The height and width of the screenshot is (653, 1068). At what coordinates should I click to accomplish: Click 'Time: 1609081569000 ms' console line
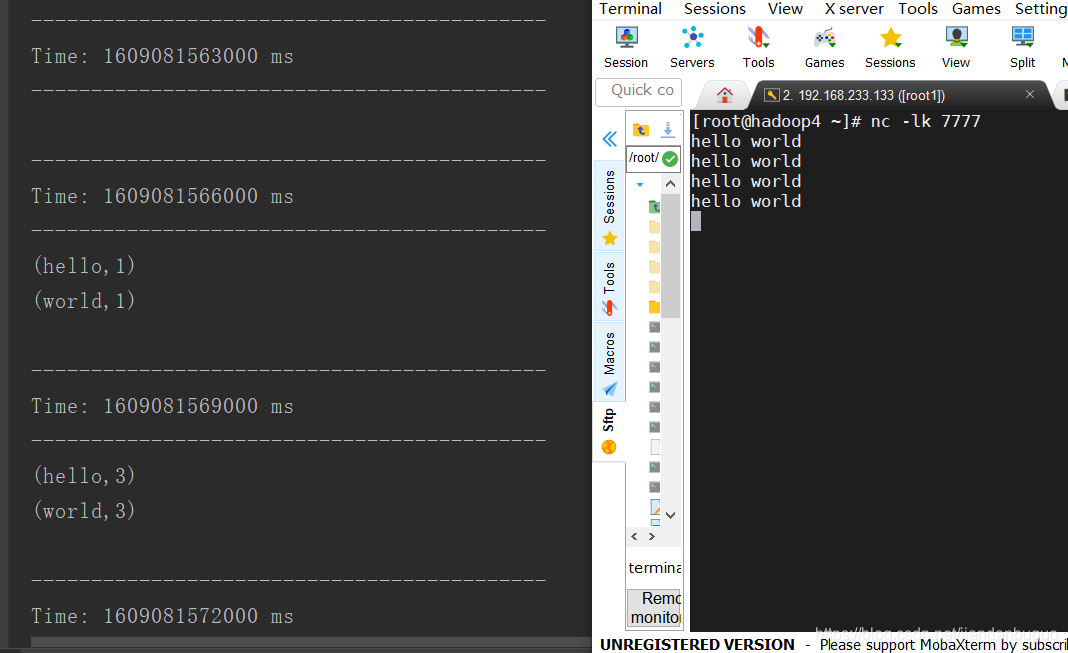coord(162,406)
